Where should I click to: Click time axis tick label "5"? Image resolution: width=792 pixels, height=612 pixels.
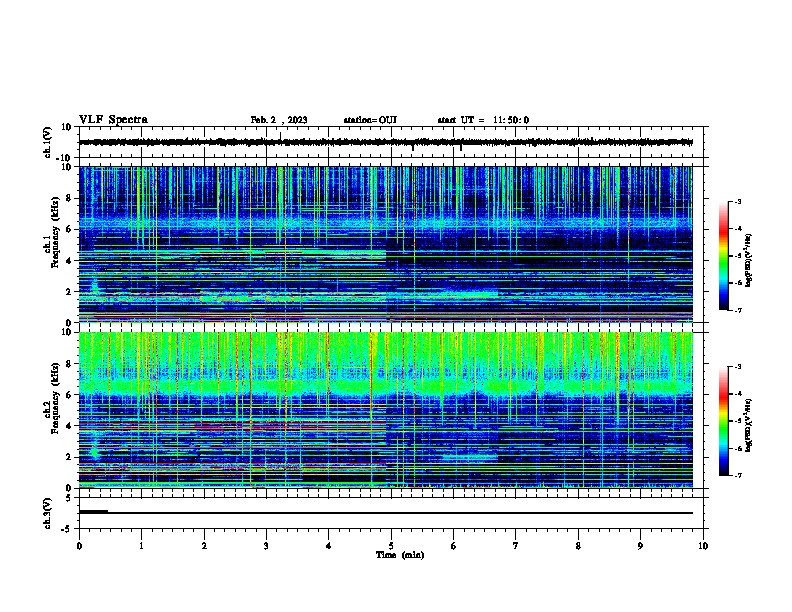(x=391, y=546)
